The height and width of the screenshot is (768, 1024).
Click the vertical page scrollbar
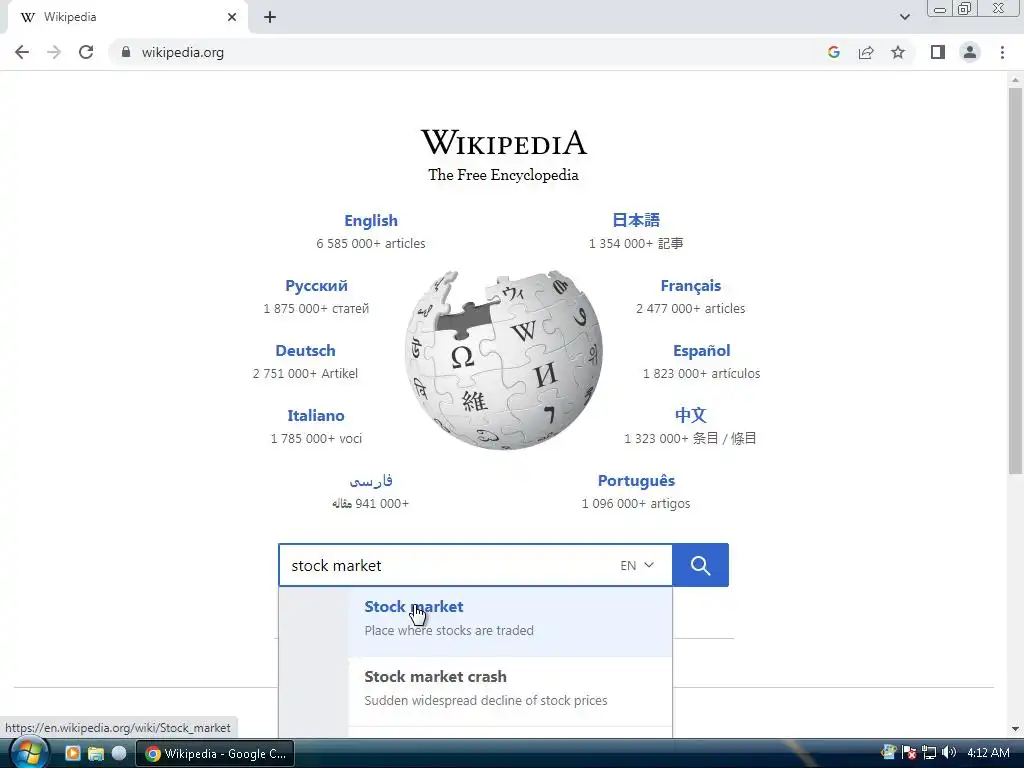point(1015,281)
